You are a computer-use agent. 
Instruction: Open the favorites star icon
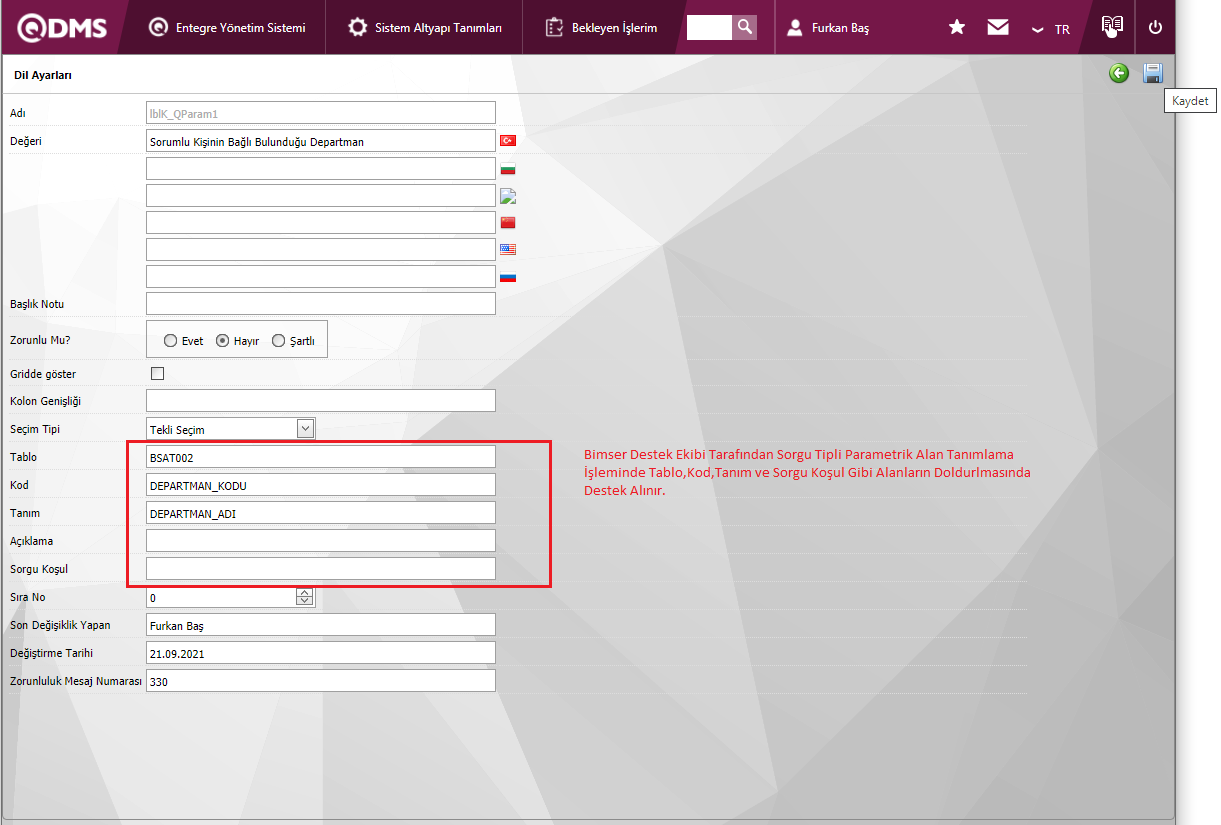[x=956, y=28]
